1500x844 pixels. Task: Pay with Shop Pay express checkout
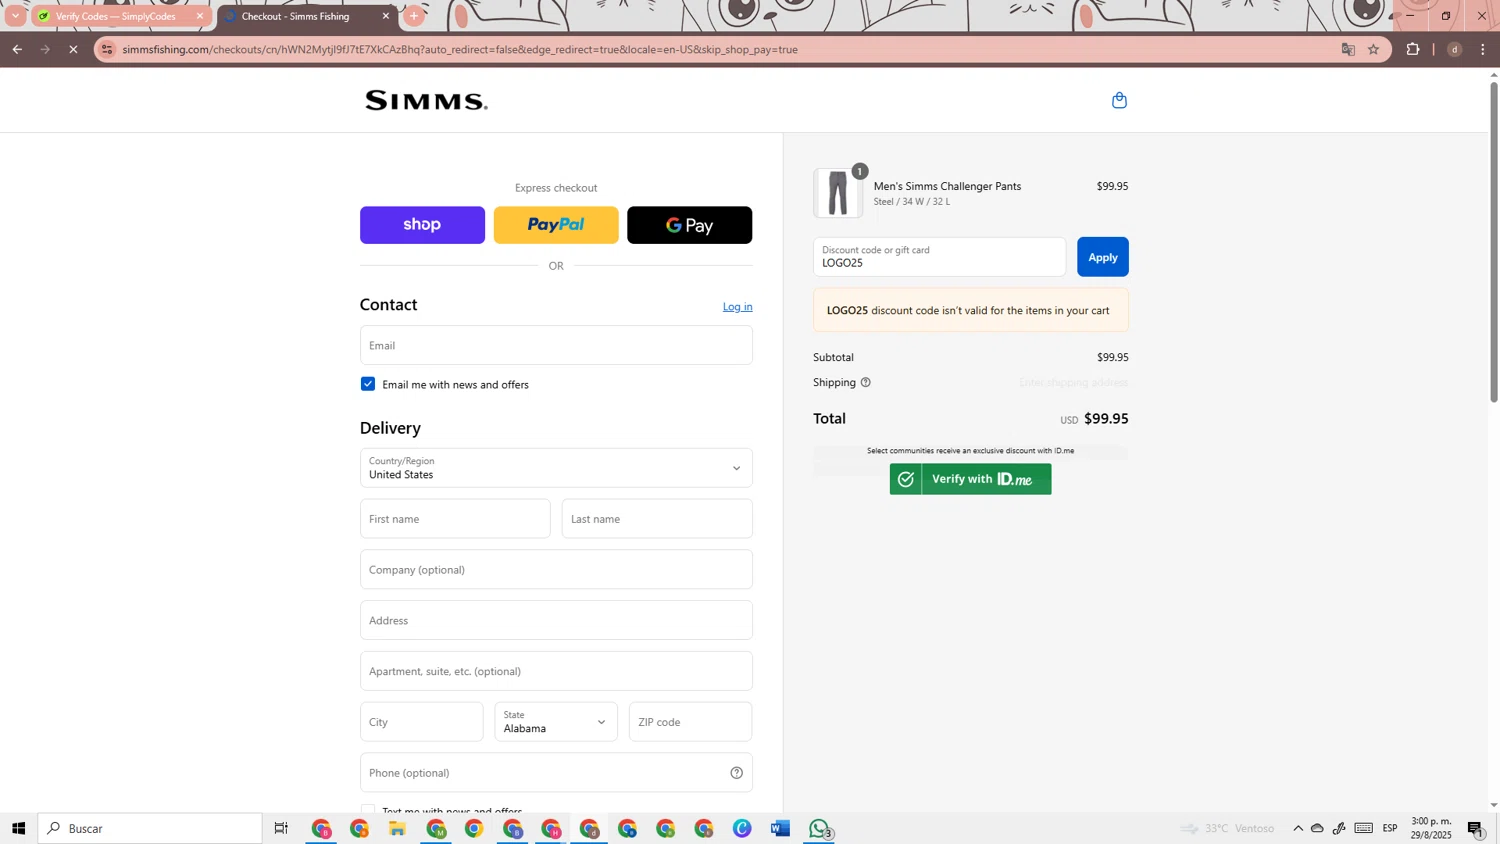click(x=422, y=225)
